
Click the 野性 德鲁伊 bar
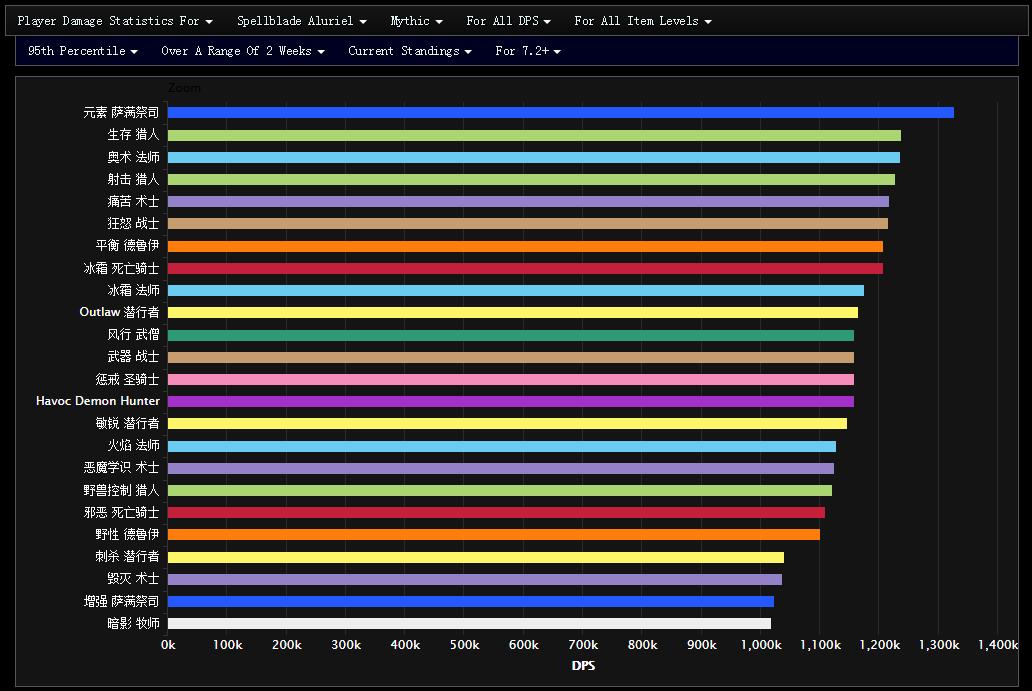click(494, 535)
